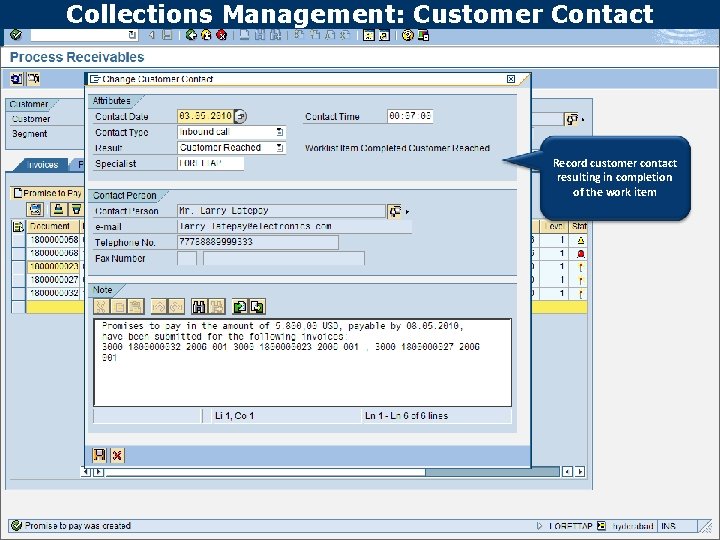Image resolution: width=720 pixels, height=540 pixels.
Task: Click the Copy icon in Note toolbar
Action: 118,306
